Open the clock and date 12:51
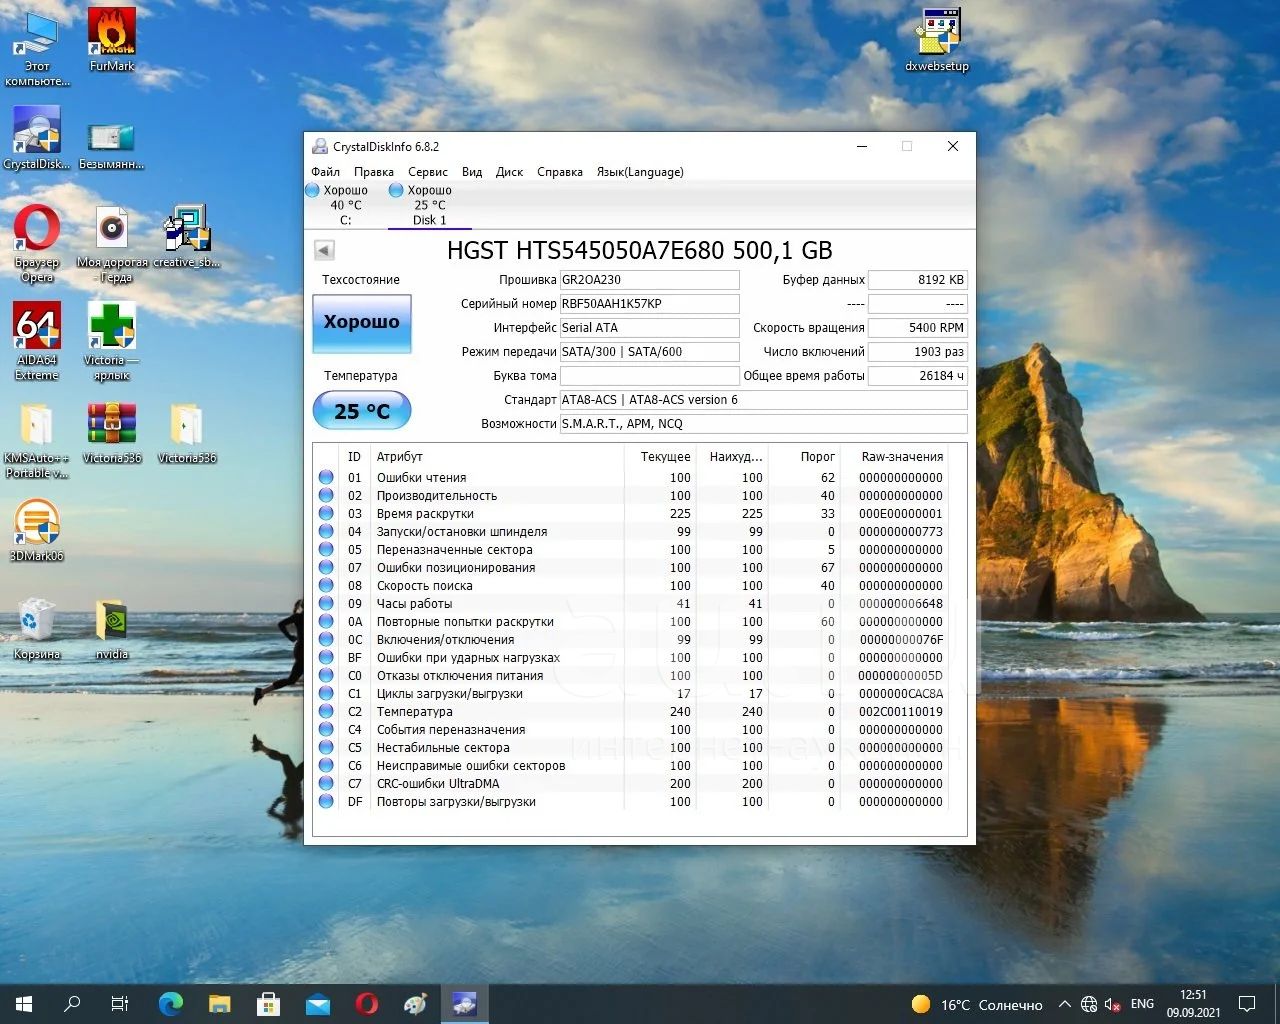The width and height of the screenshot is (1280, 1024). (1193, 1003)
